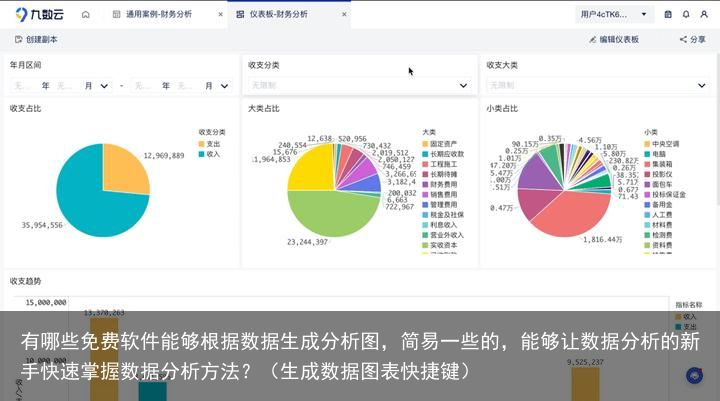Click the 编辑仪表板 pencil icon
Viewport: 720px width, 401px height.
pos(593,40)
